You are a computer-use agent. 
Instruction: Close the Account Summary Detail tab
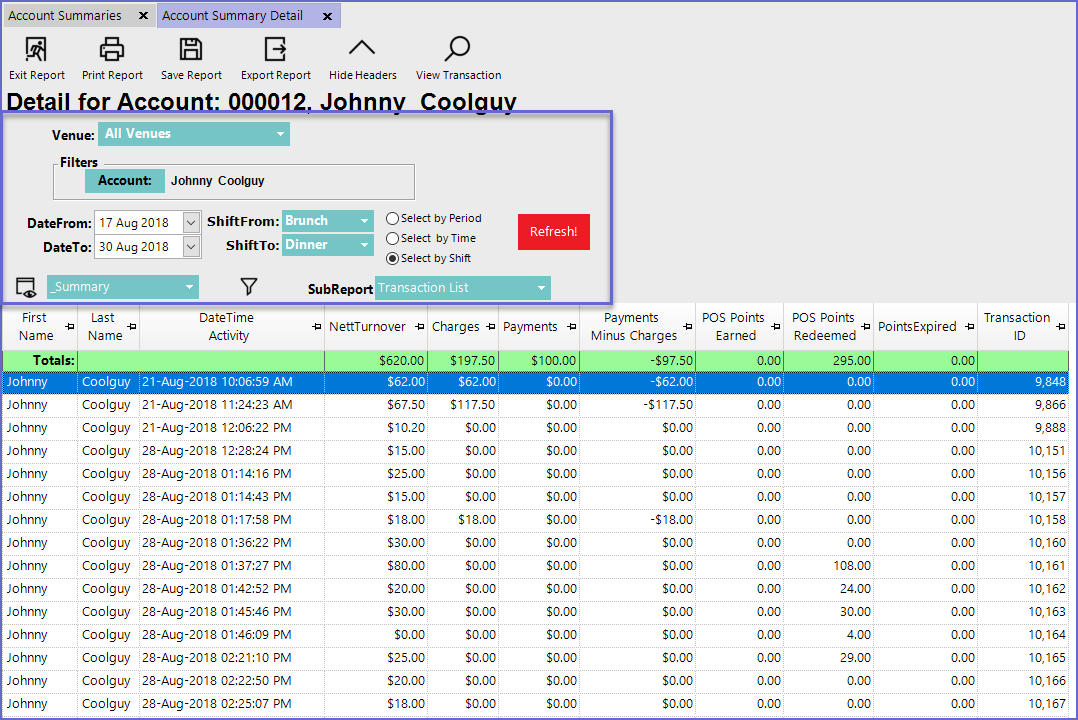326,16
